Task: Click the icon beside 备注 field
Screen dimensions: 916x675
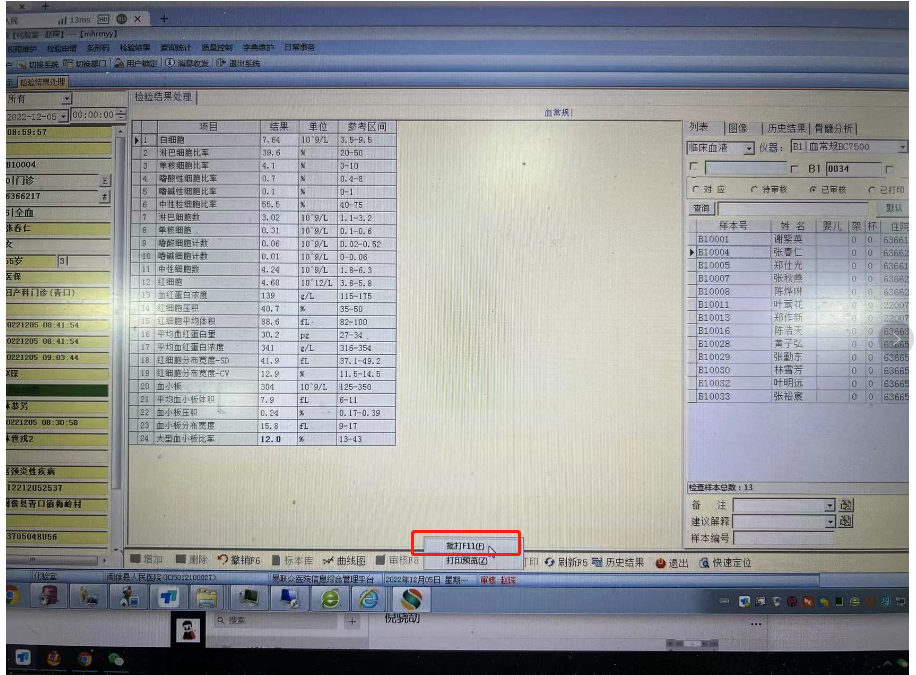Action: 845,504
